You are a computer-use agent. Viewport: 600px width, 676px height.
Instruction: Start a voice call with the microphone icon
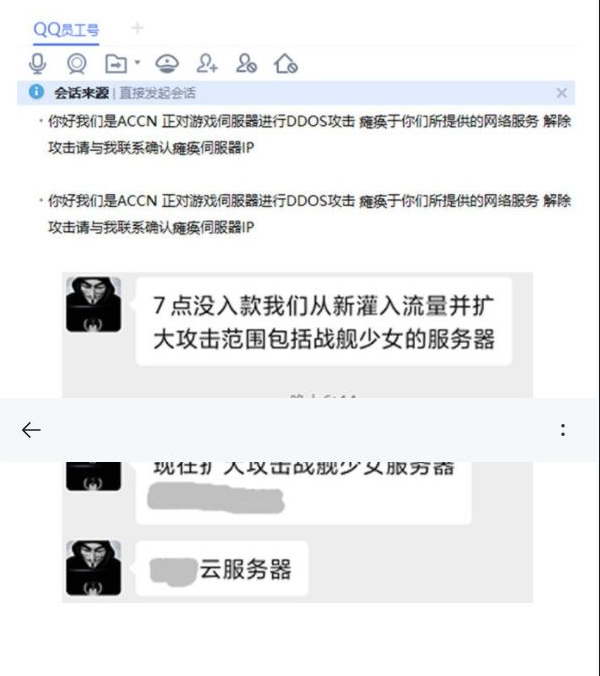38,64
